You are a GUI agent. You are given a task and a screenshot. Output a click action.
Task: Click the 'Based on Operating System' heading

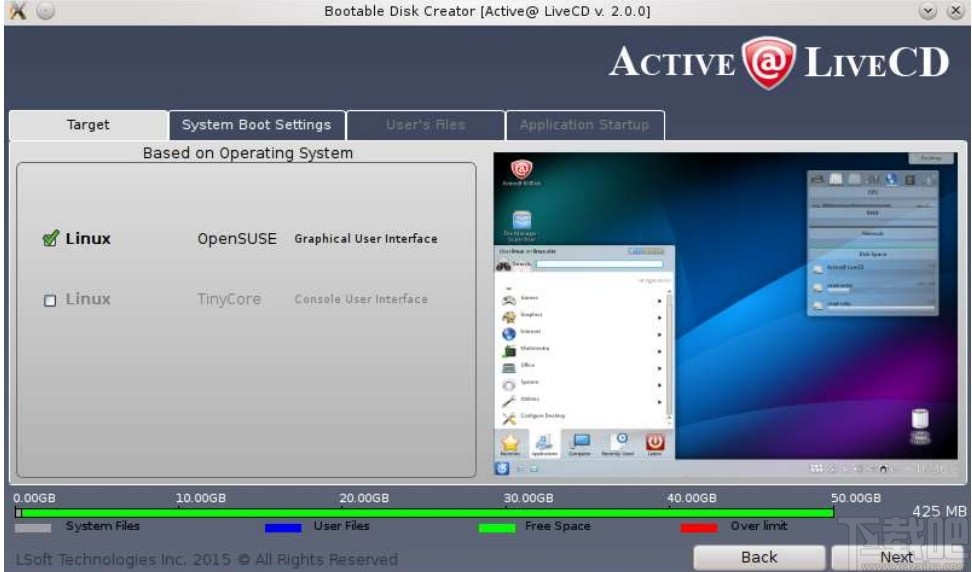[x=247, y=153]
